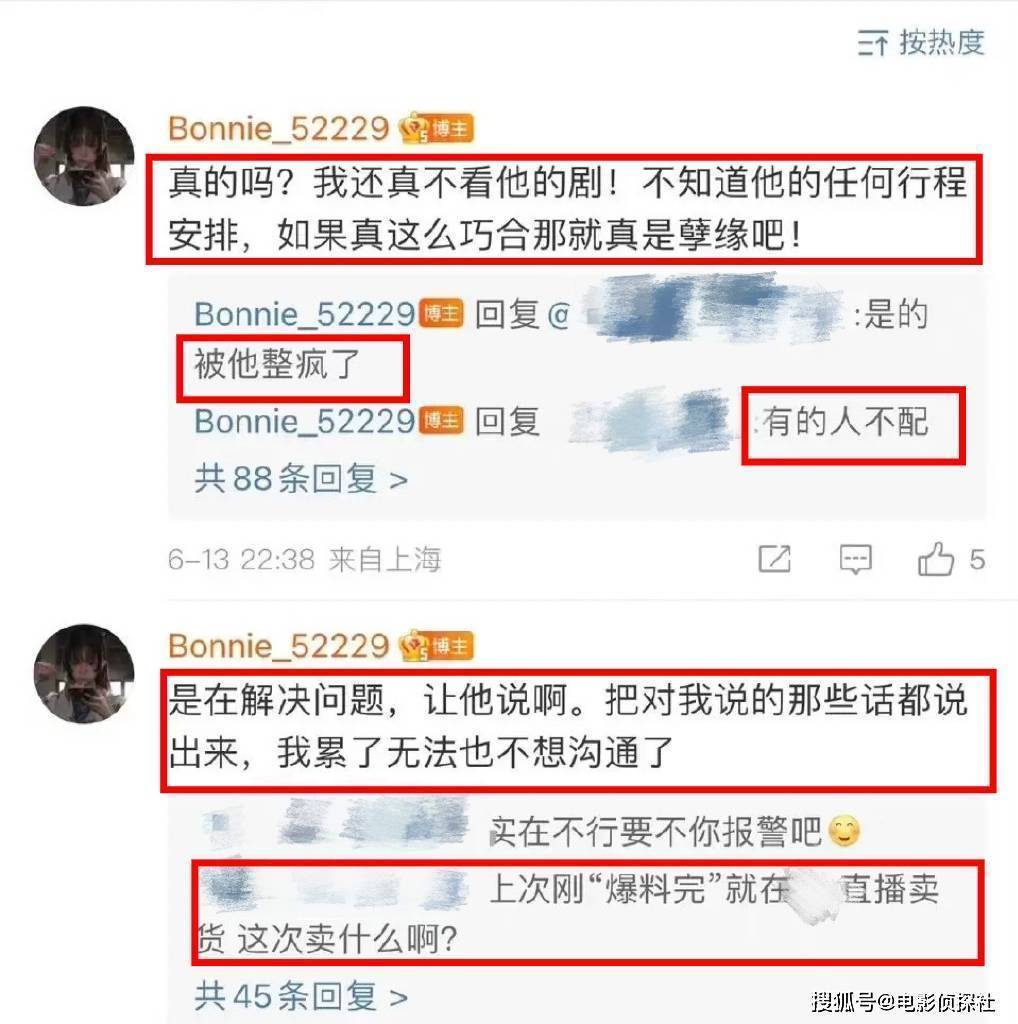Like the first comment with thumbs-up icon
This screenshot has height=1024, width=1018.
click(936, 559)
